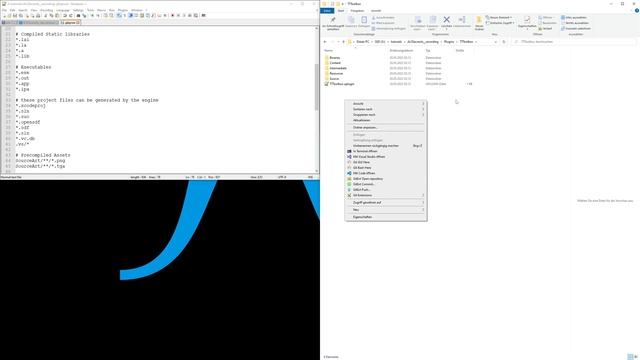
Task: Click GitExt Commit... entry
Action: [385, 184]
